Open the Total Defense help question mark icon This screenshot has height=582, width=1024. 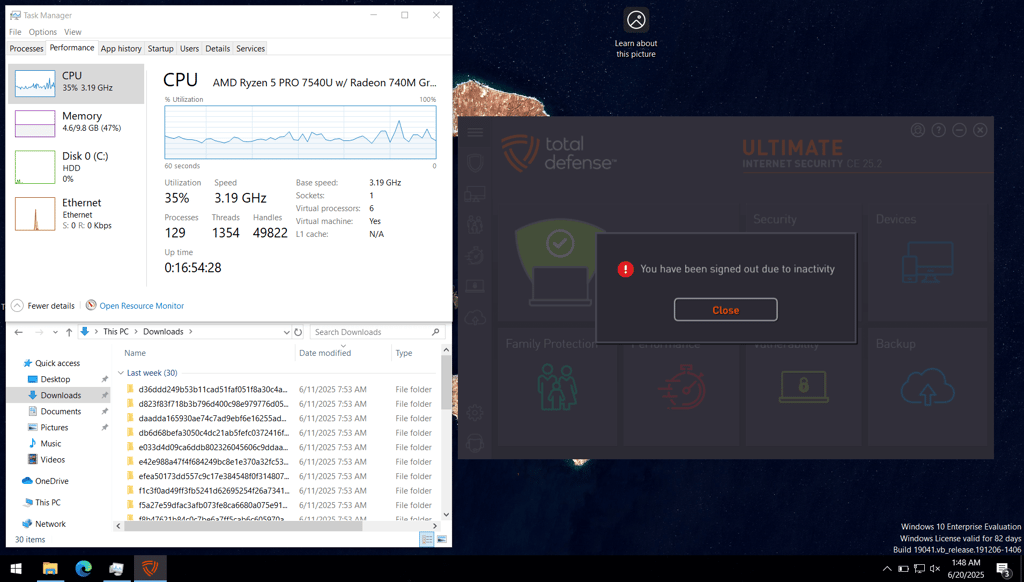coord(938,130)
